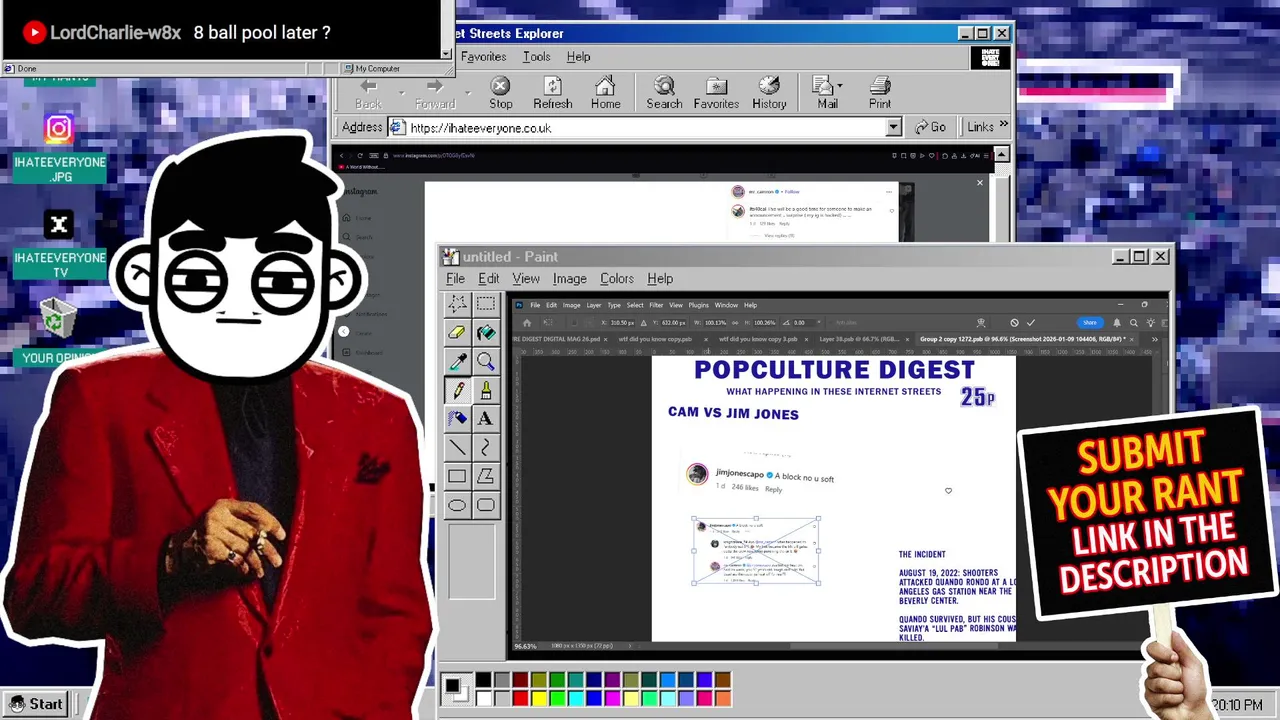The image size is (1280, 720).
Task: Click the Back arrow in Streets Explorer
Action: pos(368,93)
